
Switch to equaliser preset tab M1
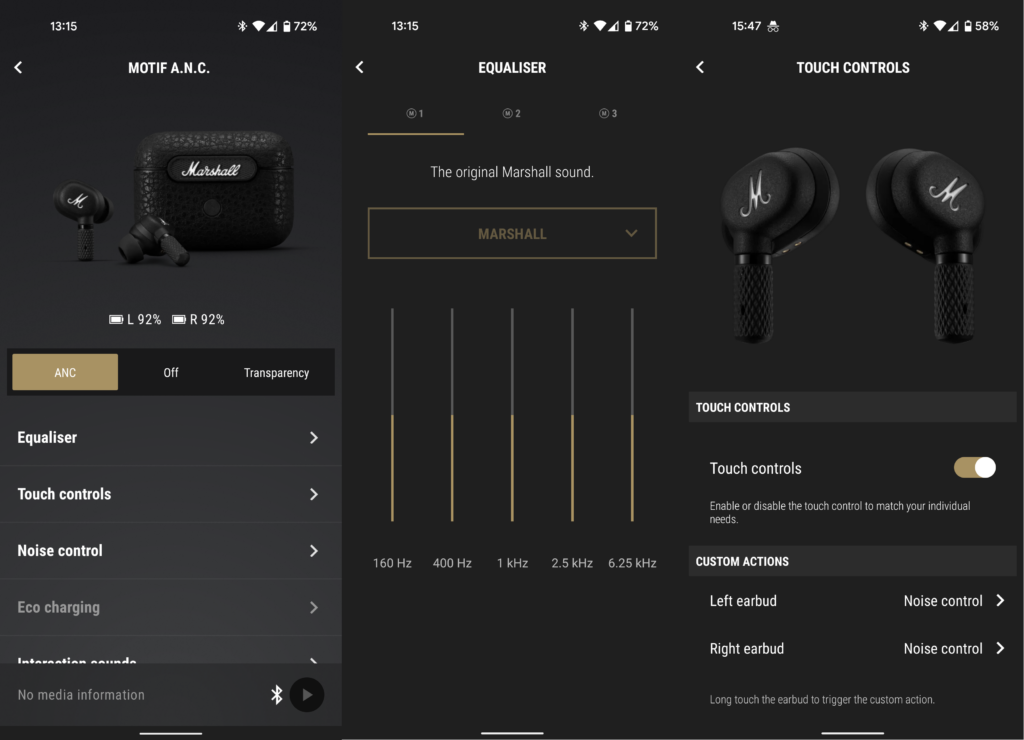(415, 114)
